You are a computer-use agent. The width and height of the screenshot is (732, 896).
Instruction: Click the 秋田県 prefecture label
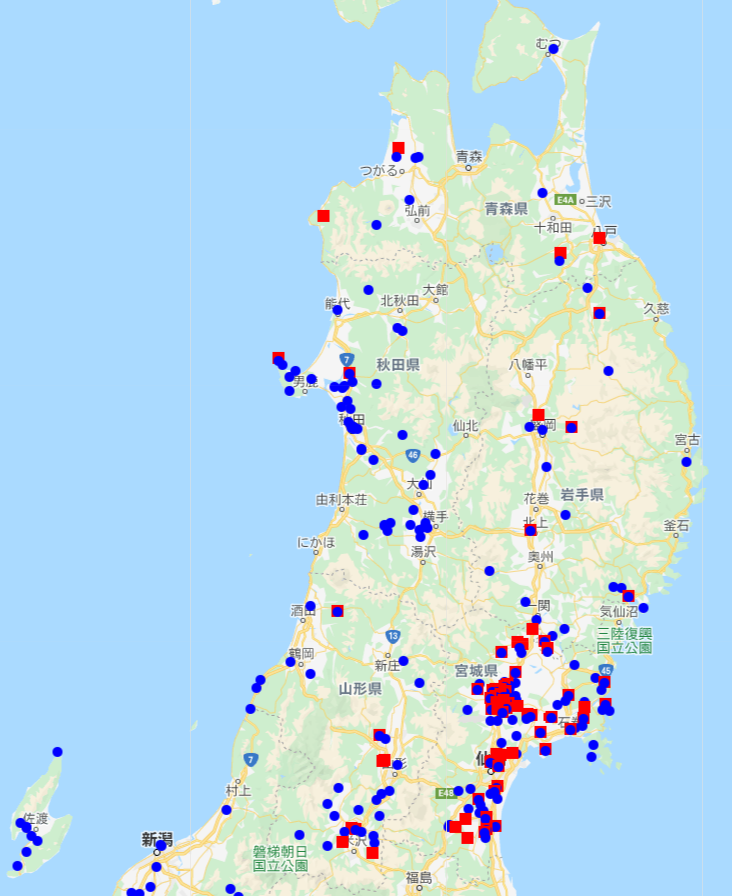coord(398,365)
